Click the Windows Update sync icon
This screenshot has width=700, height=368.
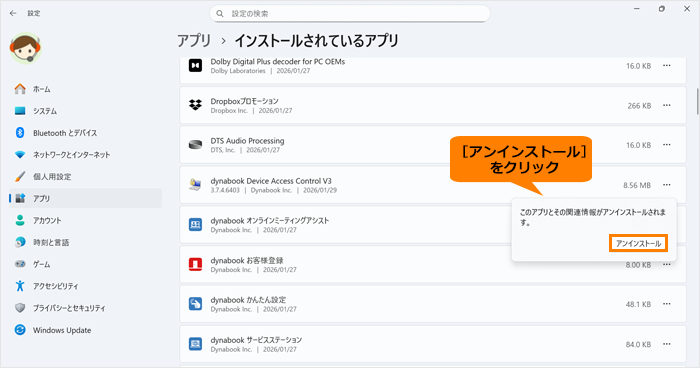20,330
